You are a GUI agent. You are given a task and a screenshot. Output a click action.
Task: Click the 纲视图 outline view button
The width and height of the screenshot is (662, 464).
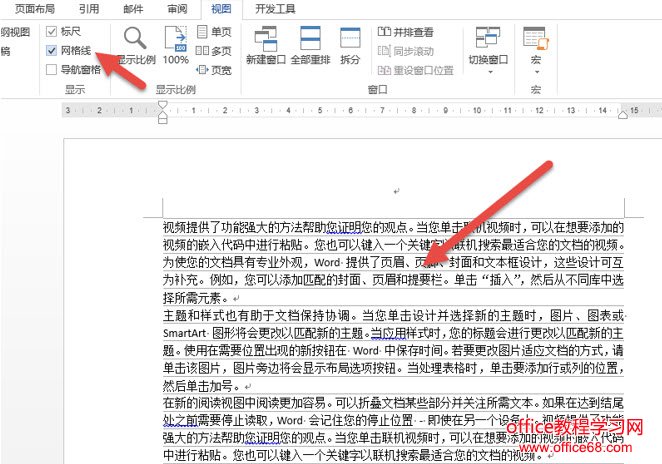coord(15,32)
